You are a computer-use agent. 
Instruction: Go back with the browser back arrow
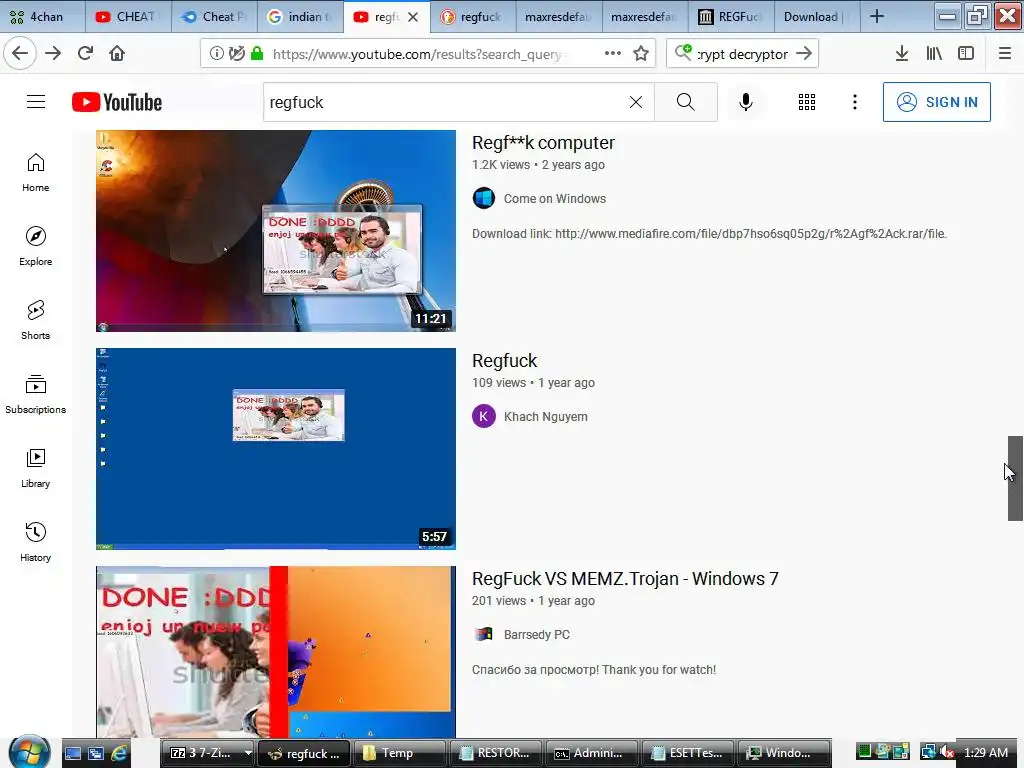click(x=20, y=54)
